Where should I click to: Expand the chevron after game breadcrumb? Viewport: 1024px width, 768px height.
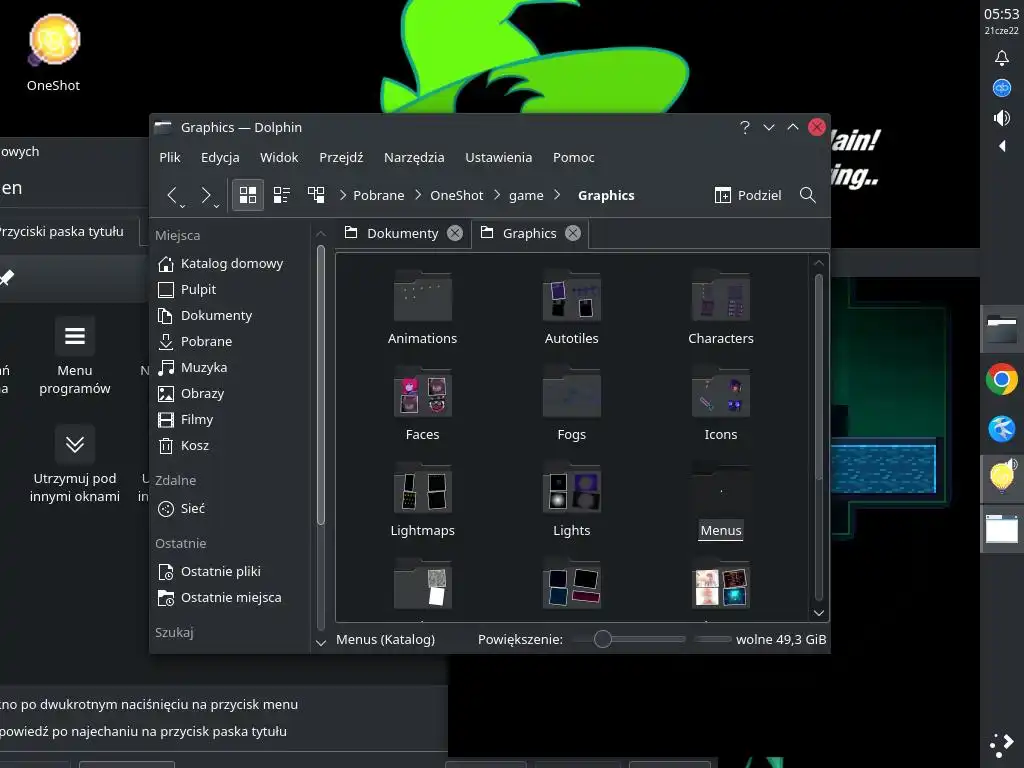point(557,195)
